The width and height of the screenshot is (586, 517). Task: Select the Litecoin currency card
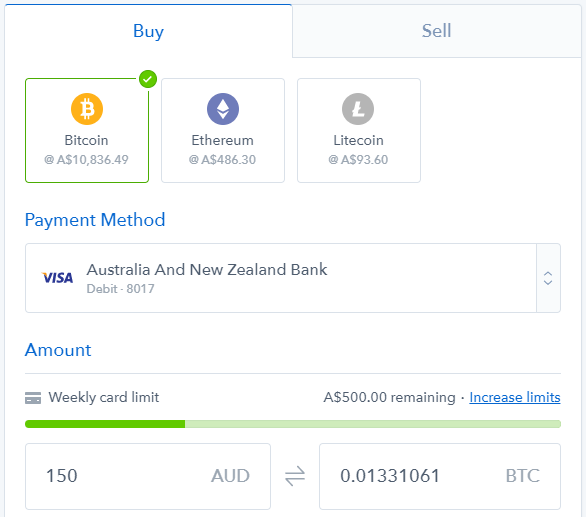(359, 130)
